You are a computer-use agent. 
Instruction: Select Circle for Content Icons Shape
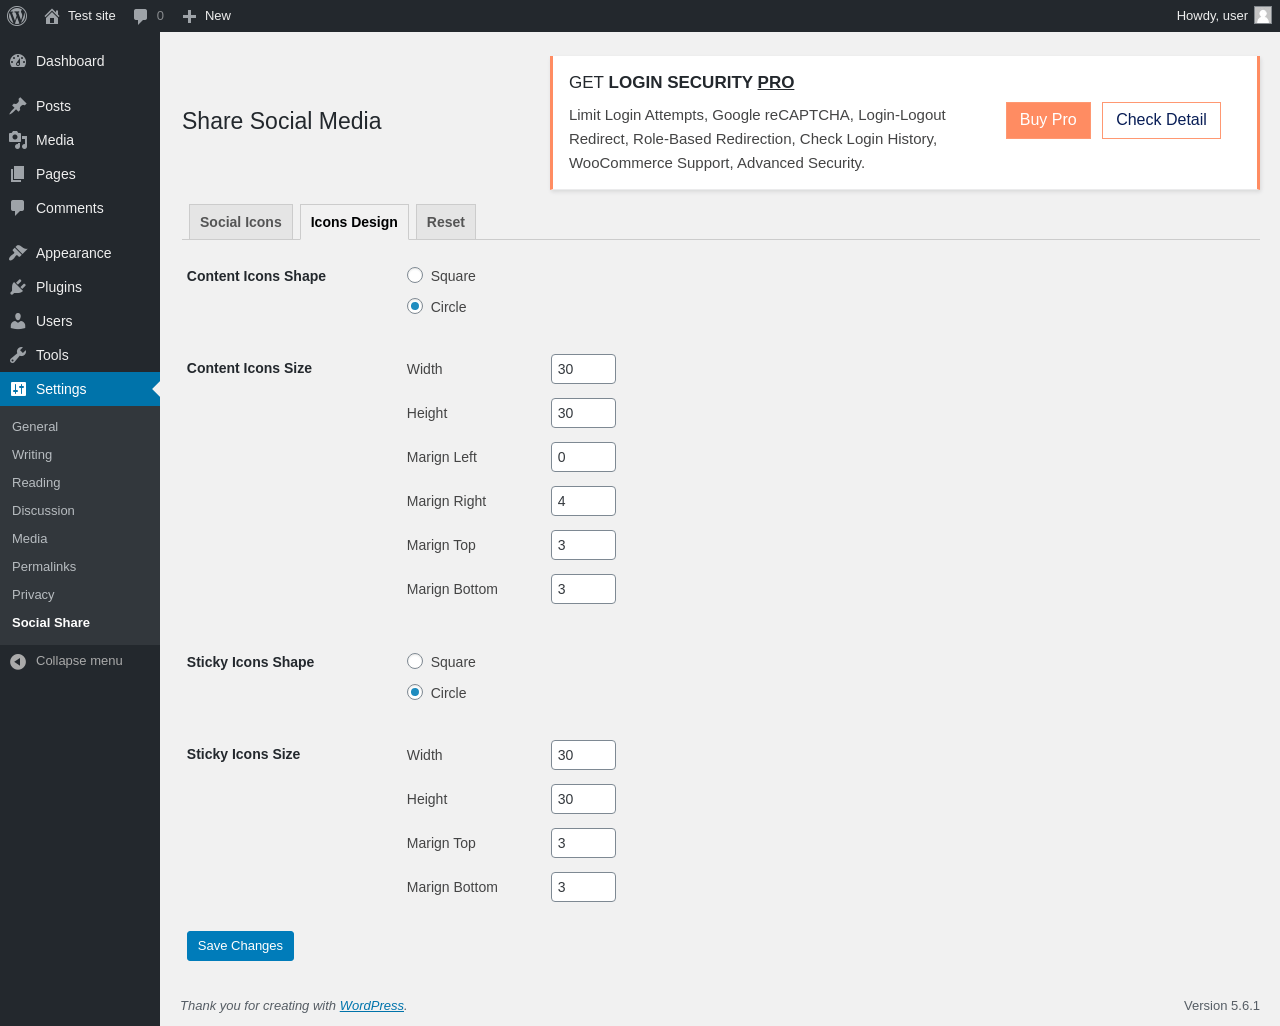pyautogui.click(x=415, y=306)
